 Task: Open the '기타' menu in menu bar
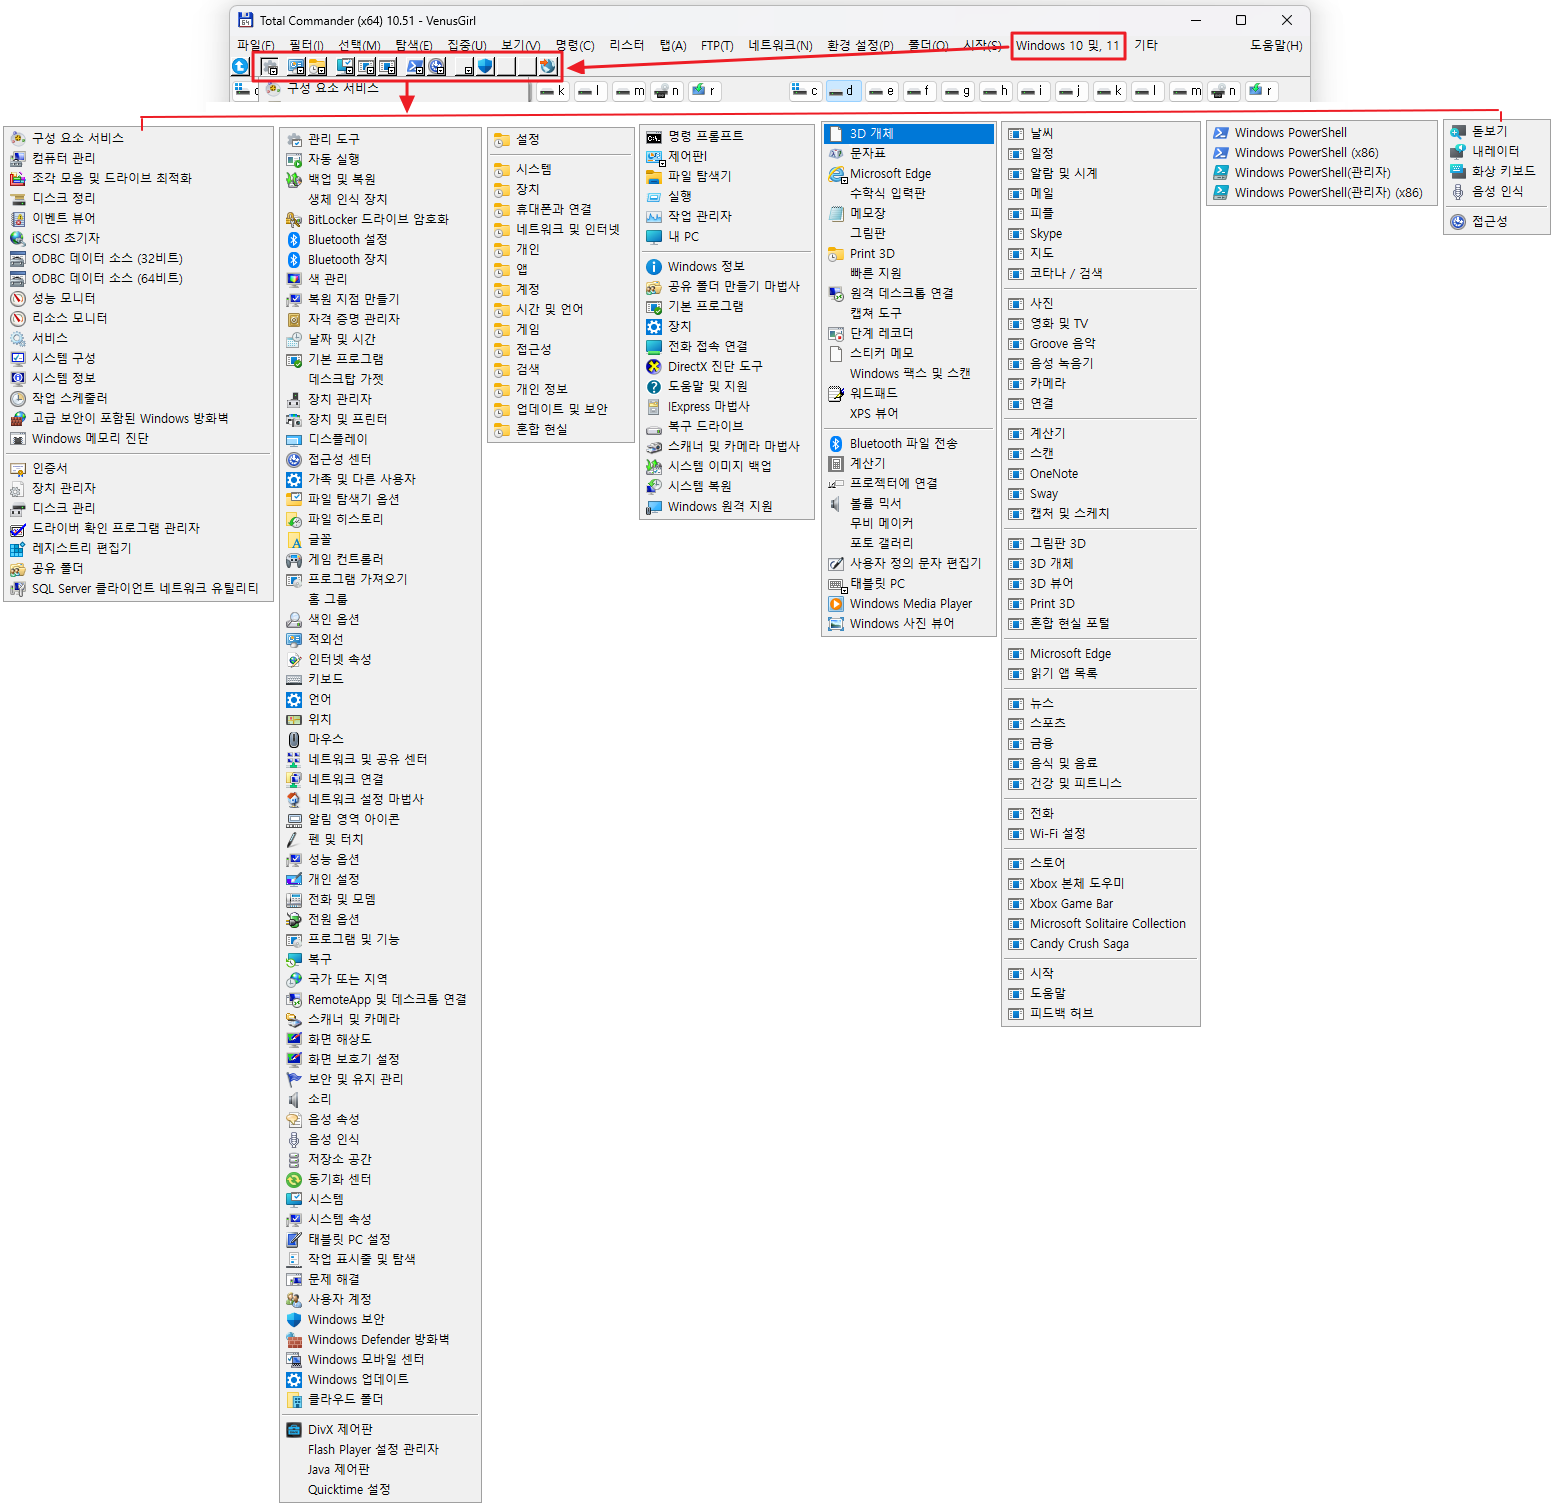1146,46
